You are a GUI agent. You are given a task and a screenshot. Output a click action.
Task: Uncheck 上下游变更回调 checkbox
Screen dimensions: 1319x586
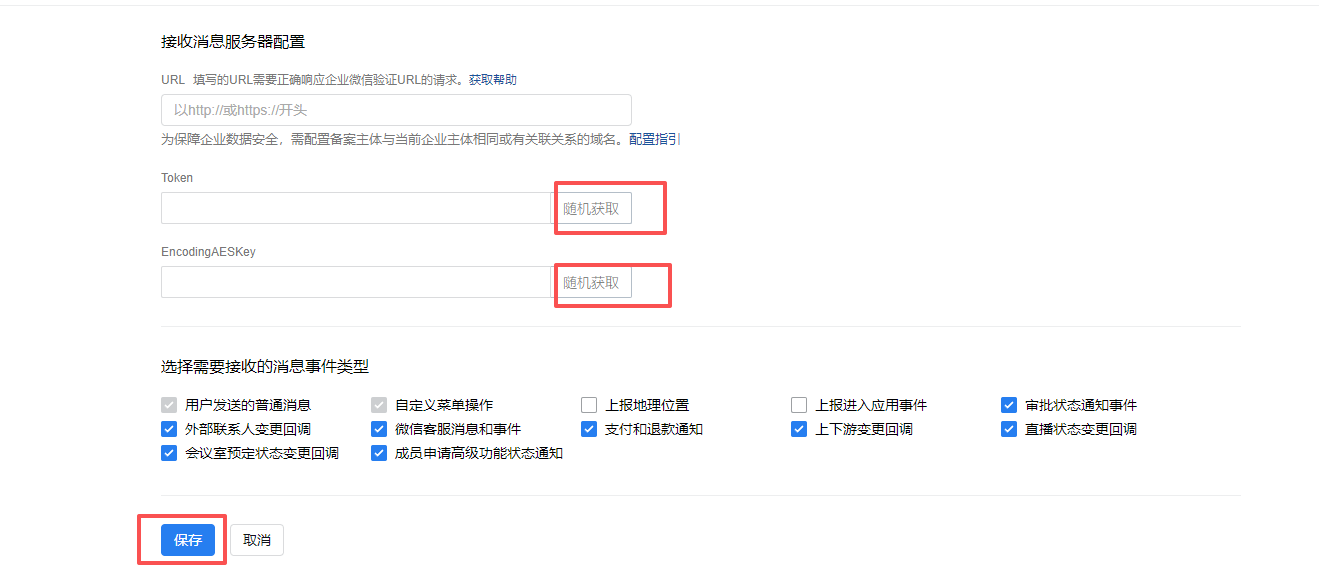coord(799,429)
